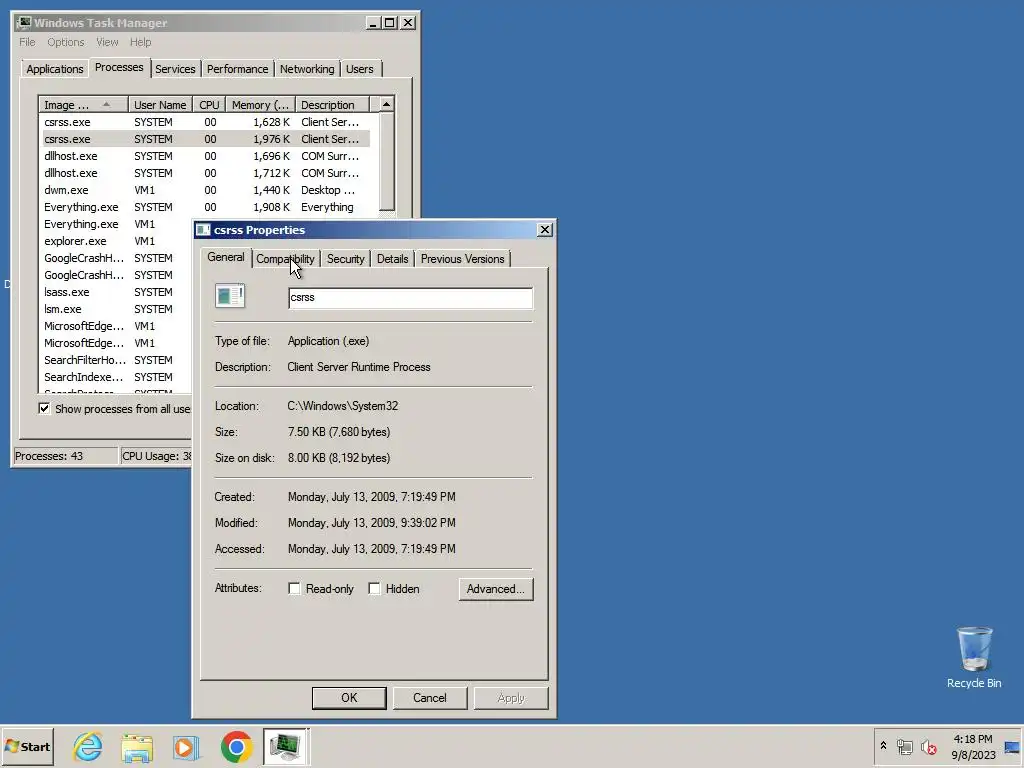Open the View menu in Task Manager
The width and height of the screenshot is (1024, 768).
107,42
